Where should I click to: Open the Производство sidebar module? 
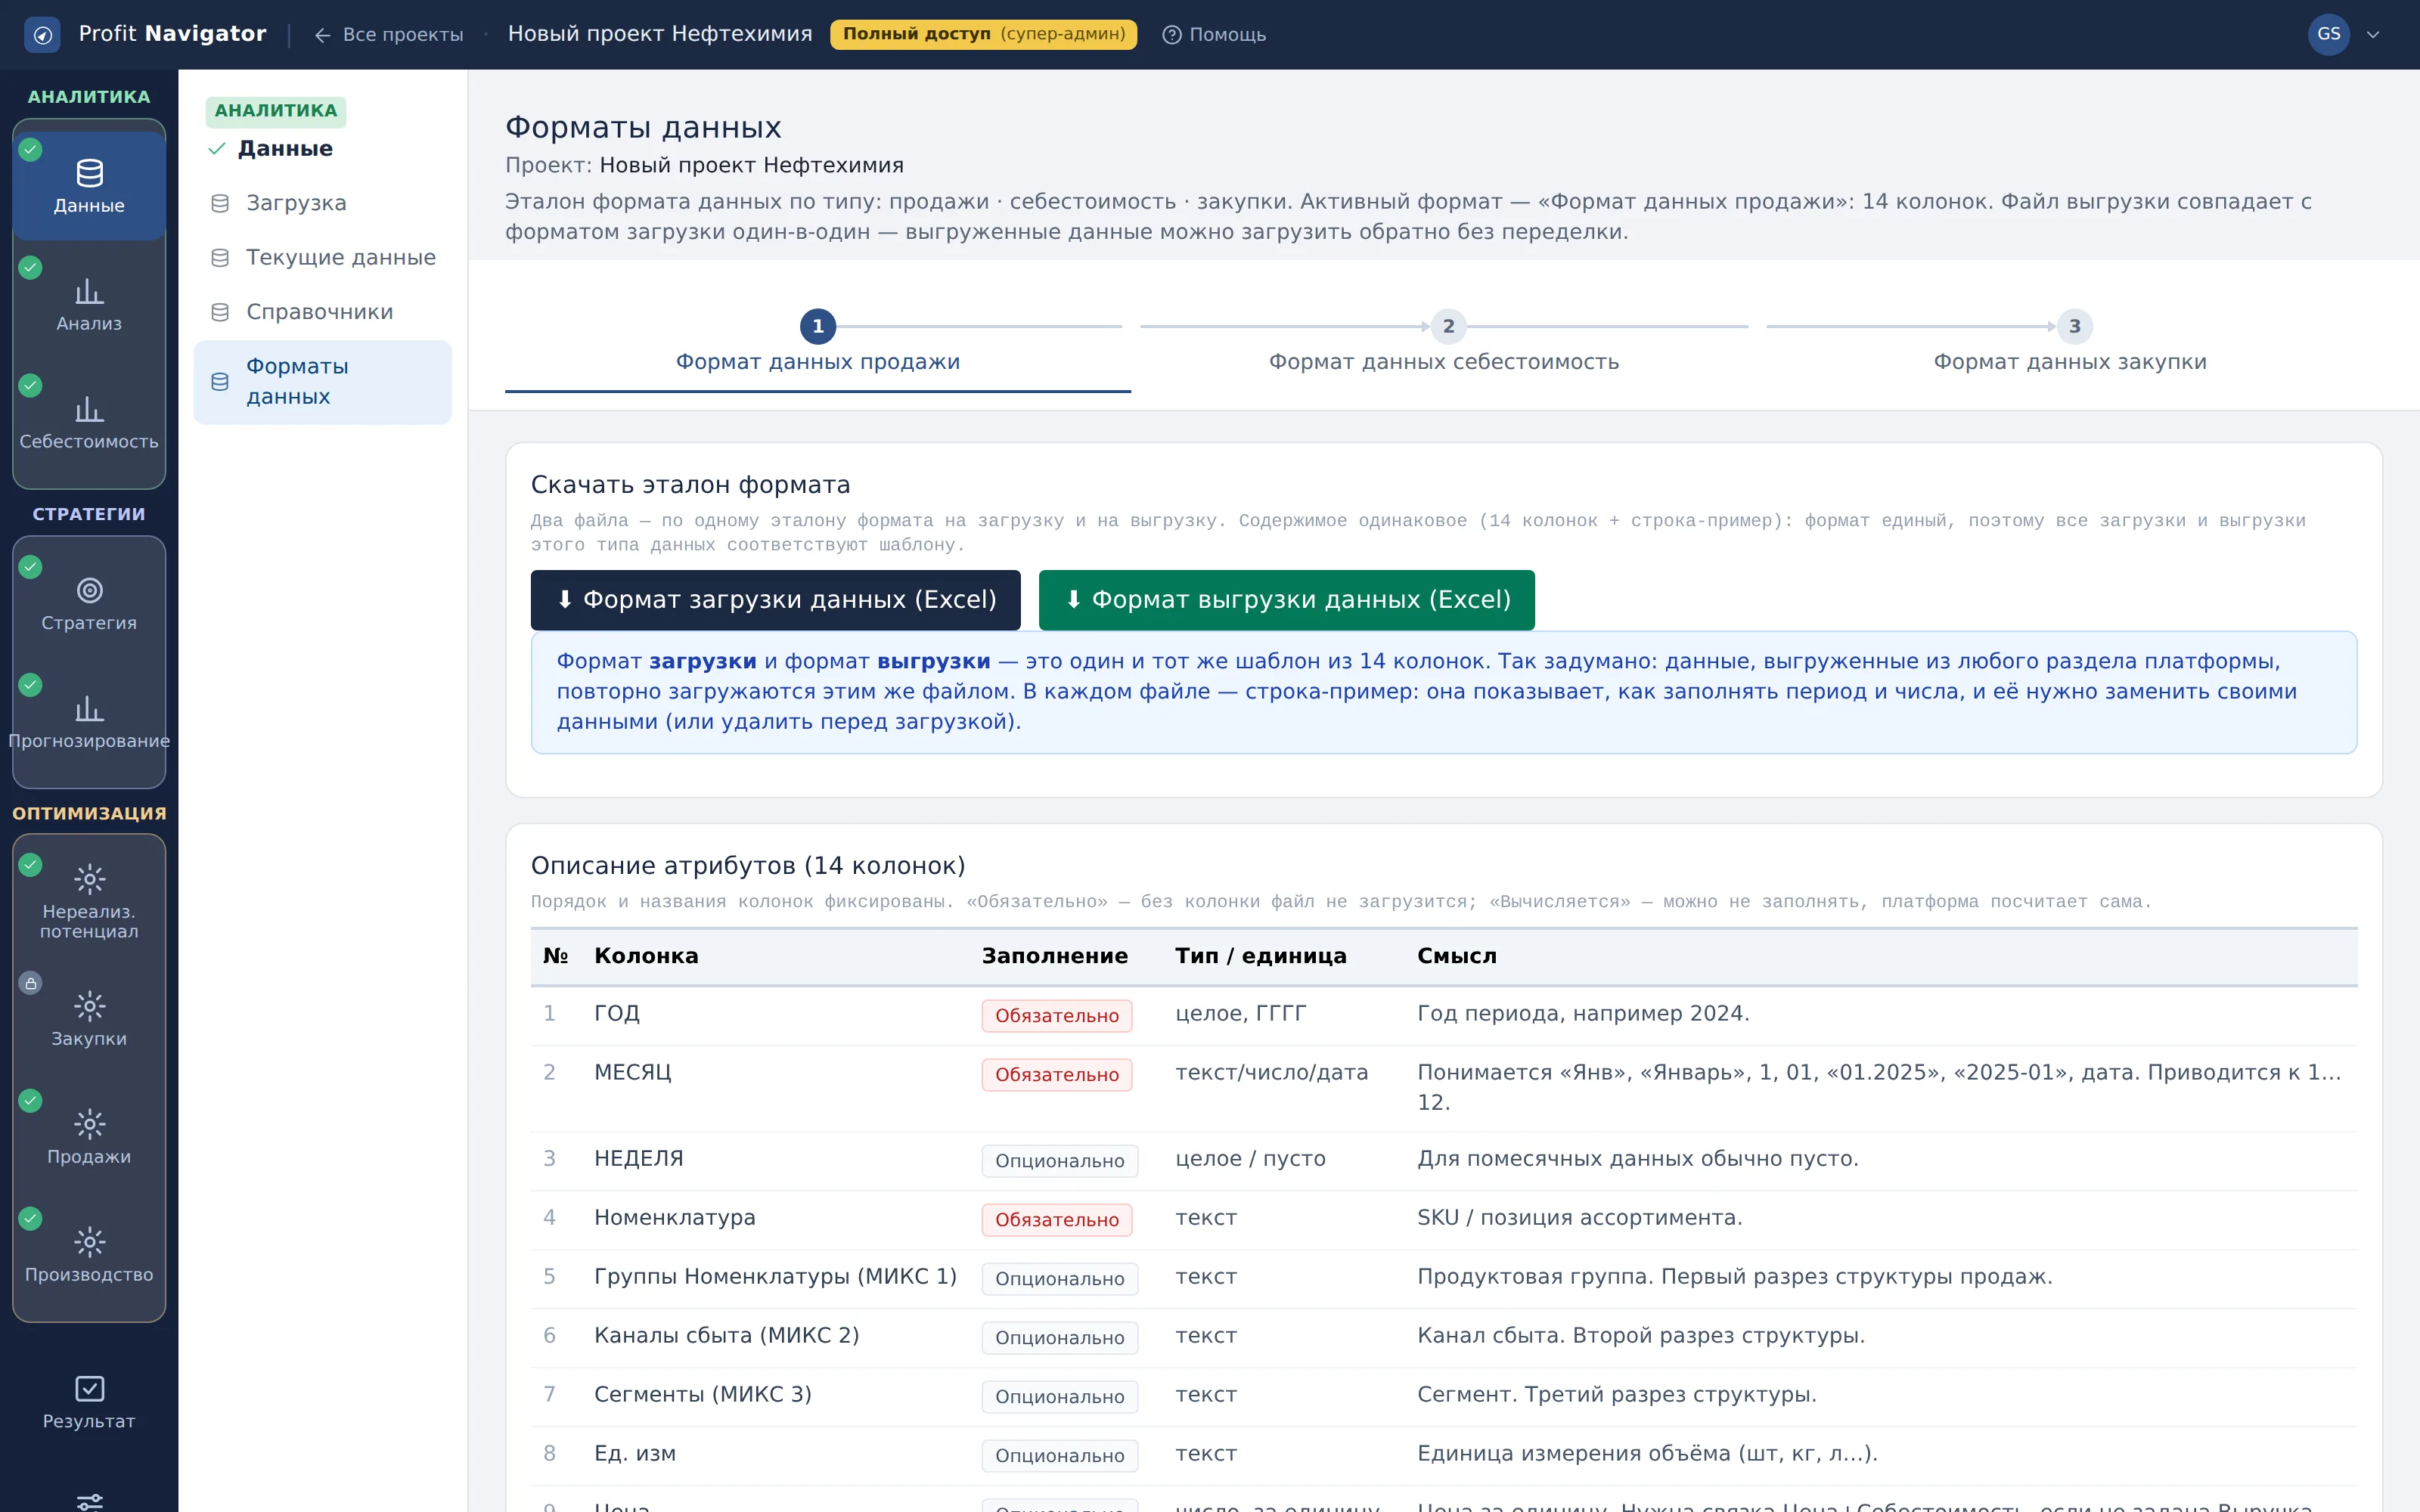[x=89, y=1255]
